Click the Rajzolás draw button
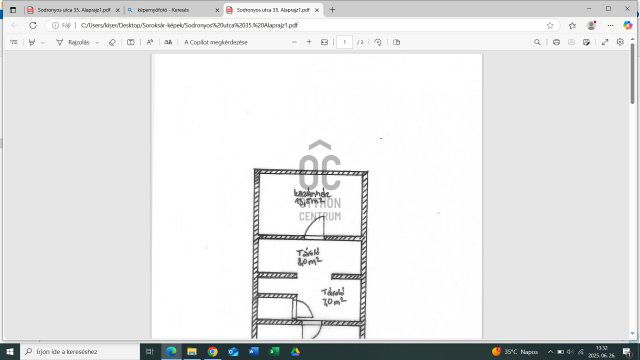This screenshot has width=640, height=360. tap(73, 42)
